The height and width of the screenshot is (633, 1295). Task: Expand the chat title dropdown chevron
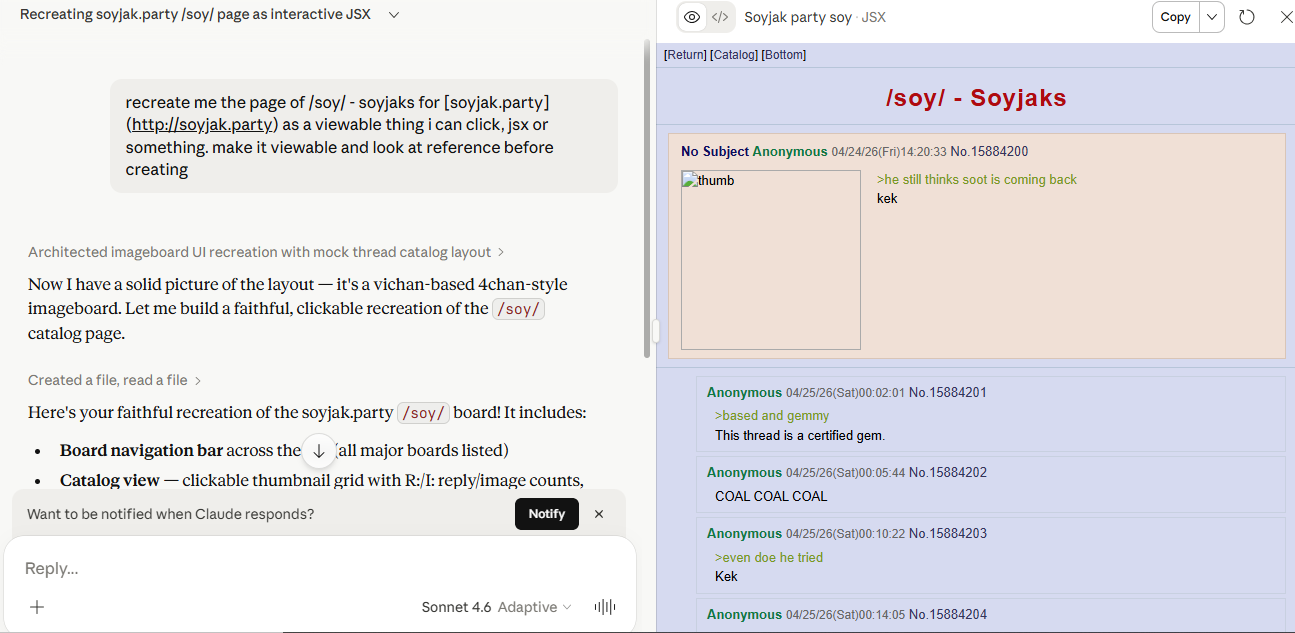pos(394,15)
